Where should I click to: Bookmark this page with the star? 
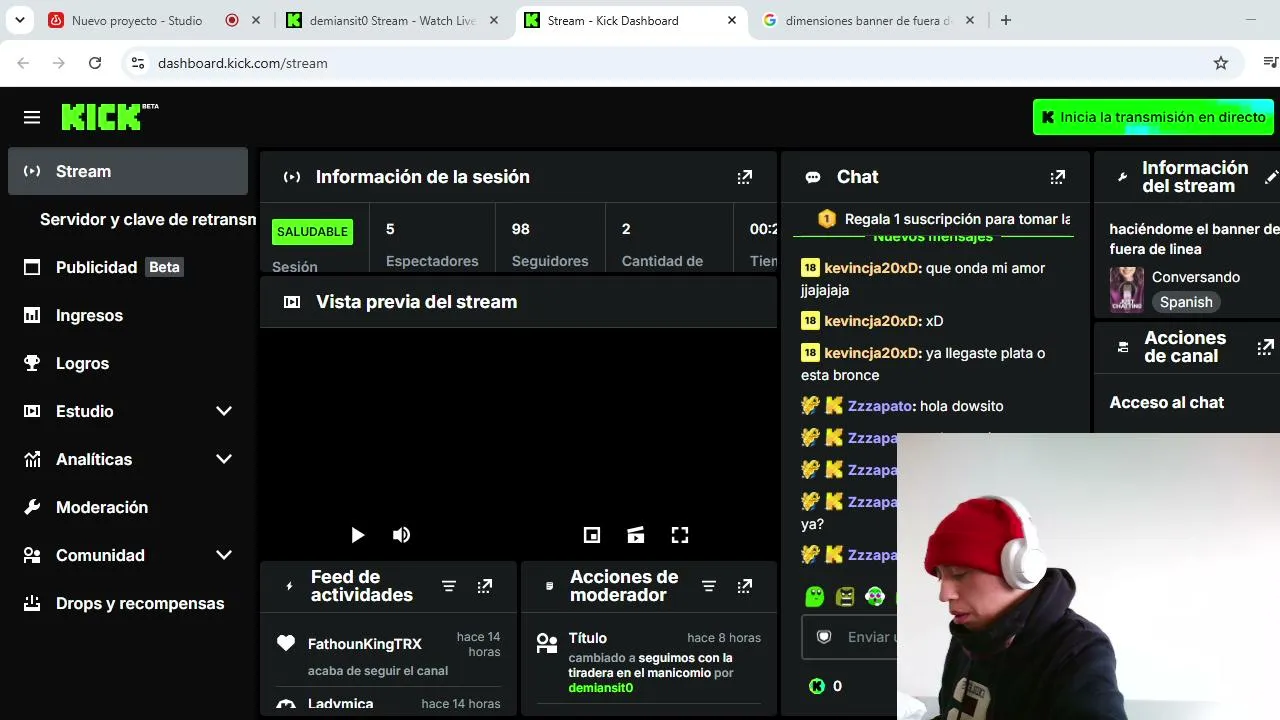(x=1221, y=63)
